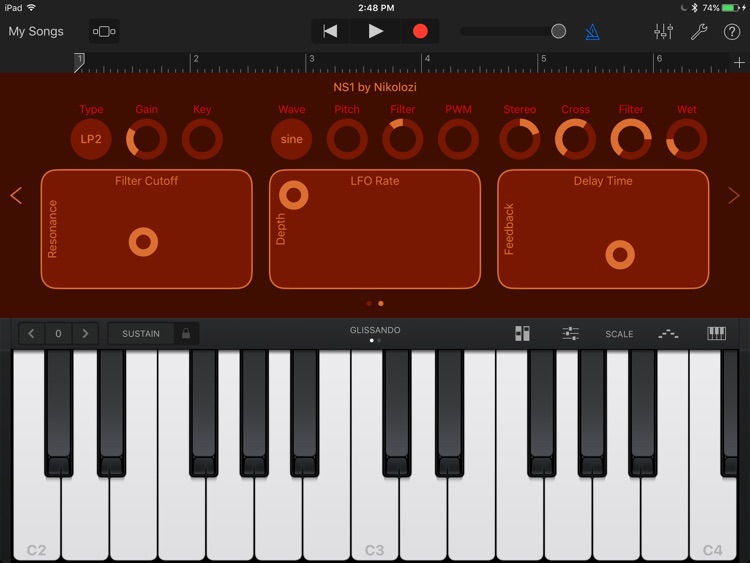Tap Filter Cutoff XY pad puck

point(143,242)
